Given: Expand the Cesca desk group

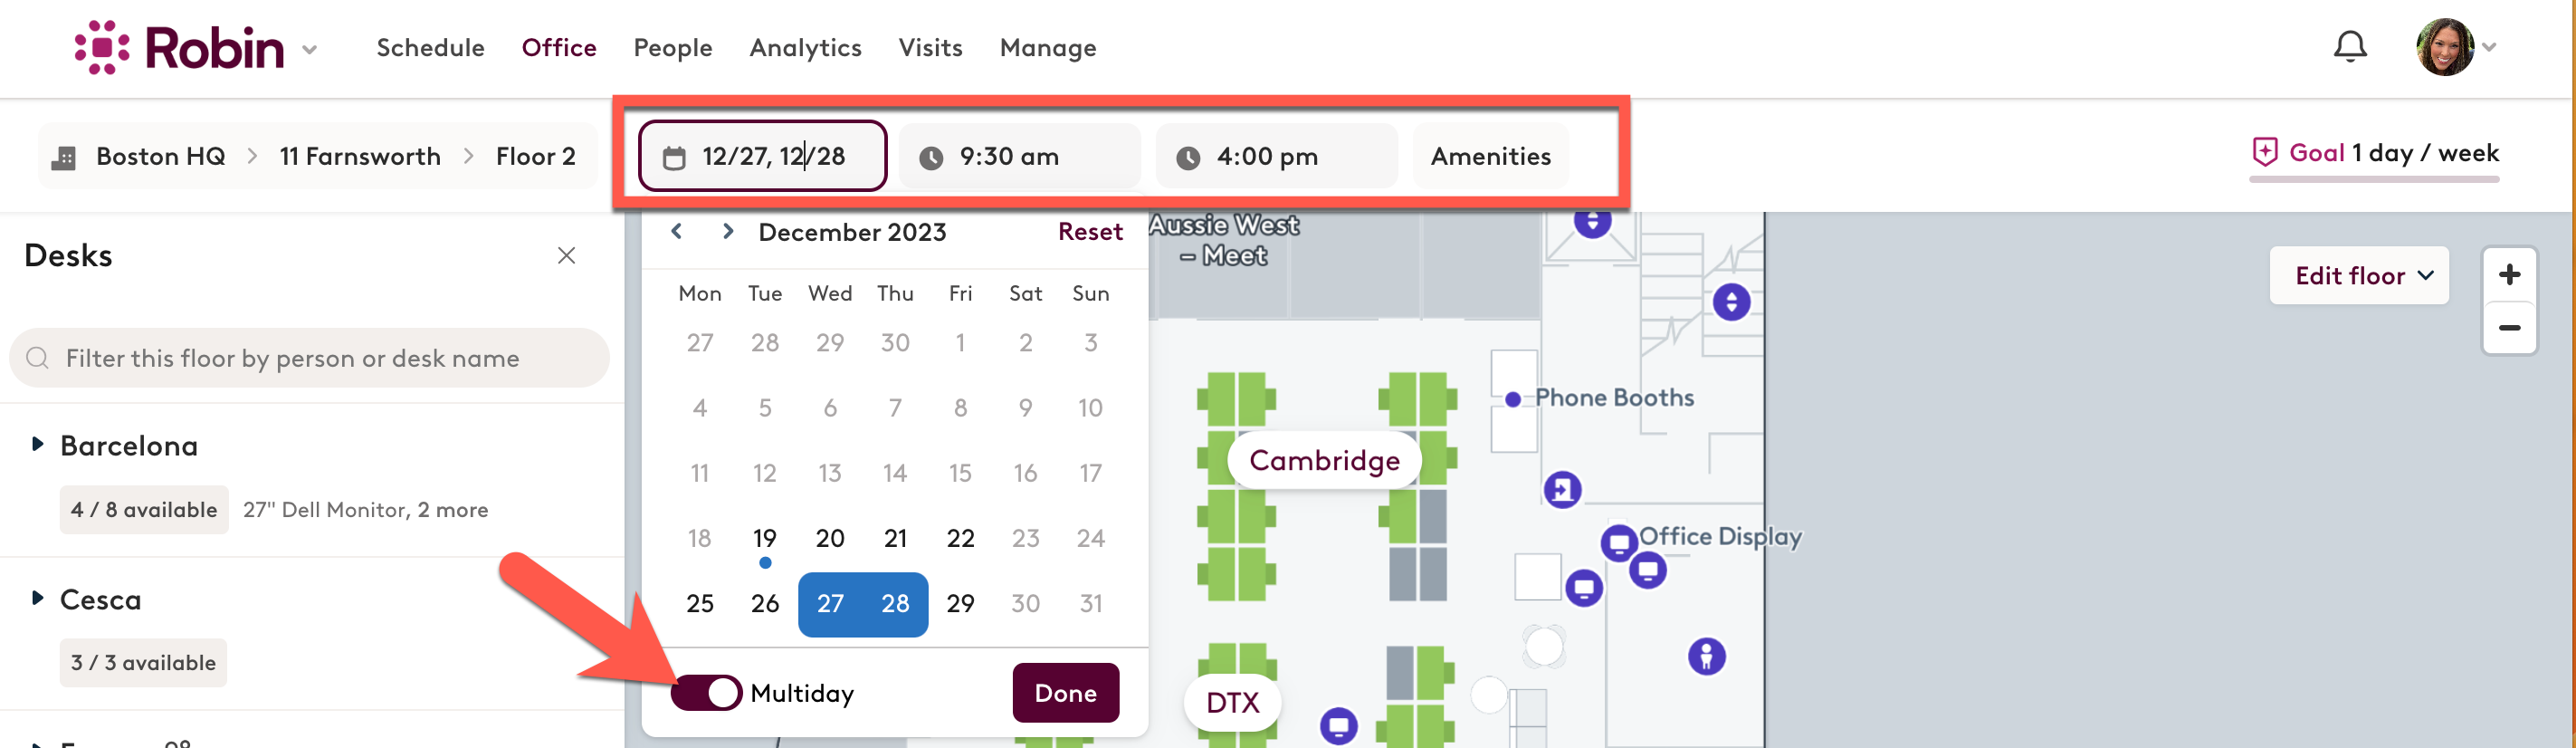Looking at the screenshot, I should pos(37,598).
